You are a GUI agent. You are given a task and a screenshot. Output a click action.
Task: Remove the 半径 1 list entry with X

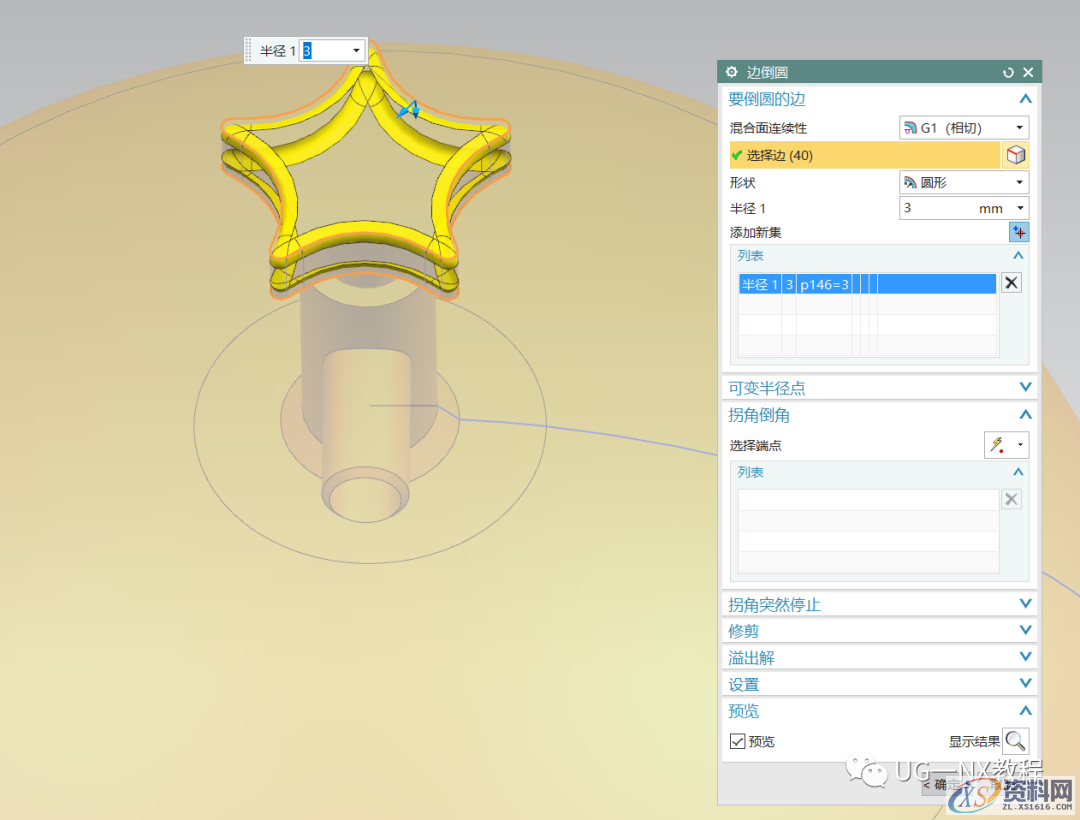[1011, 283]
